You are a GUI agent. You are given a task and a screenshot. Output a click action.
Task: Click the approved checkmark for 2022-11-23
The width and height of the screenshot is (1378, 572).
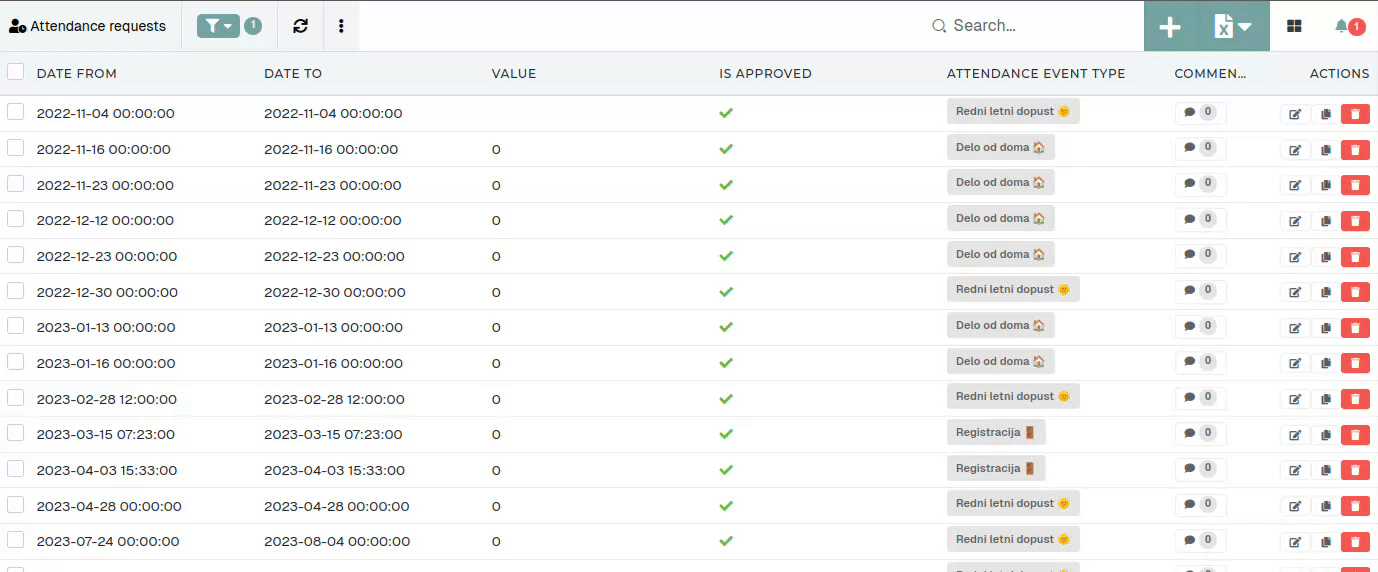pos(726,185)
